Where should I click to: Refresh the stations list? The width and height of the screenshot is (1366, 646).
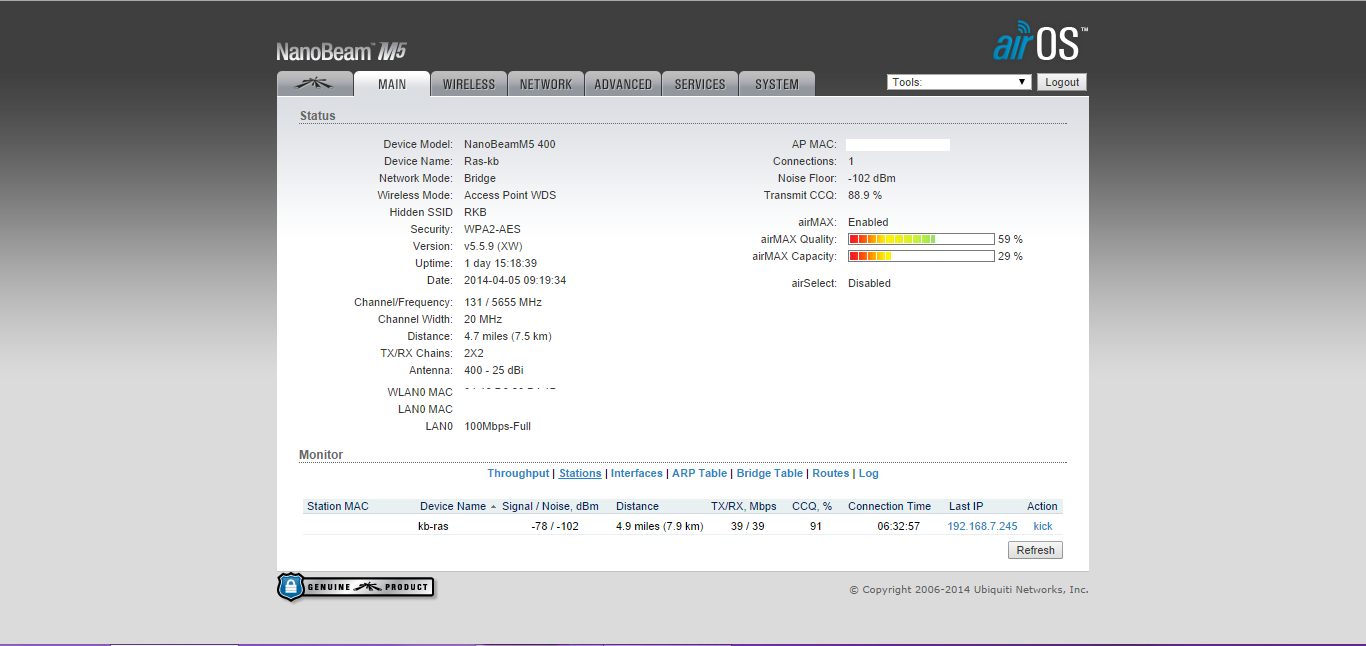pyautogui.click(x=1035, y=550)
